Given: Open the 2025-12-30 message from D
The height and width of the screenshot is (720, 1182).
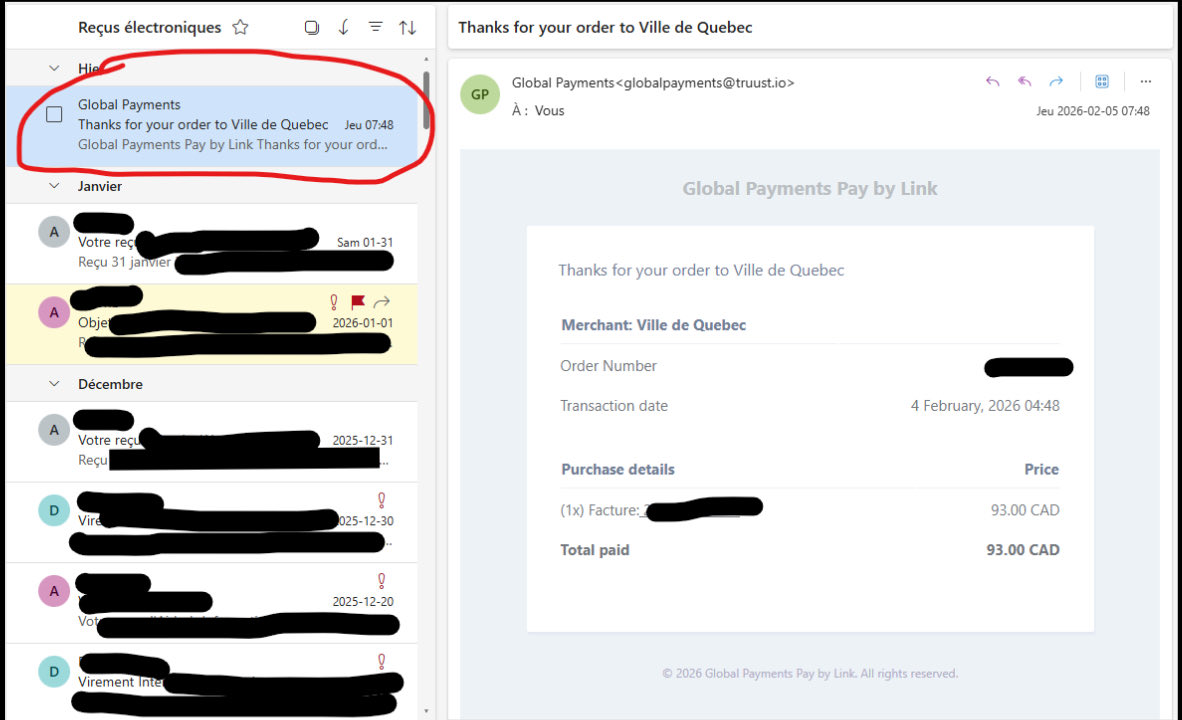Looking at the screenshot, I should coord(212,522).
